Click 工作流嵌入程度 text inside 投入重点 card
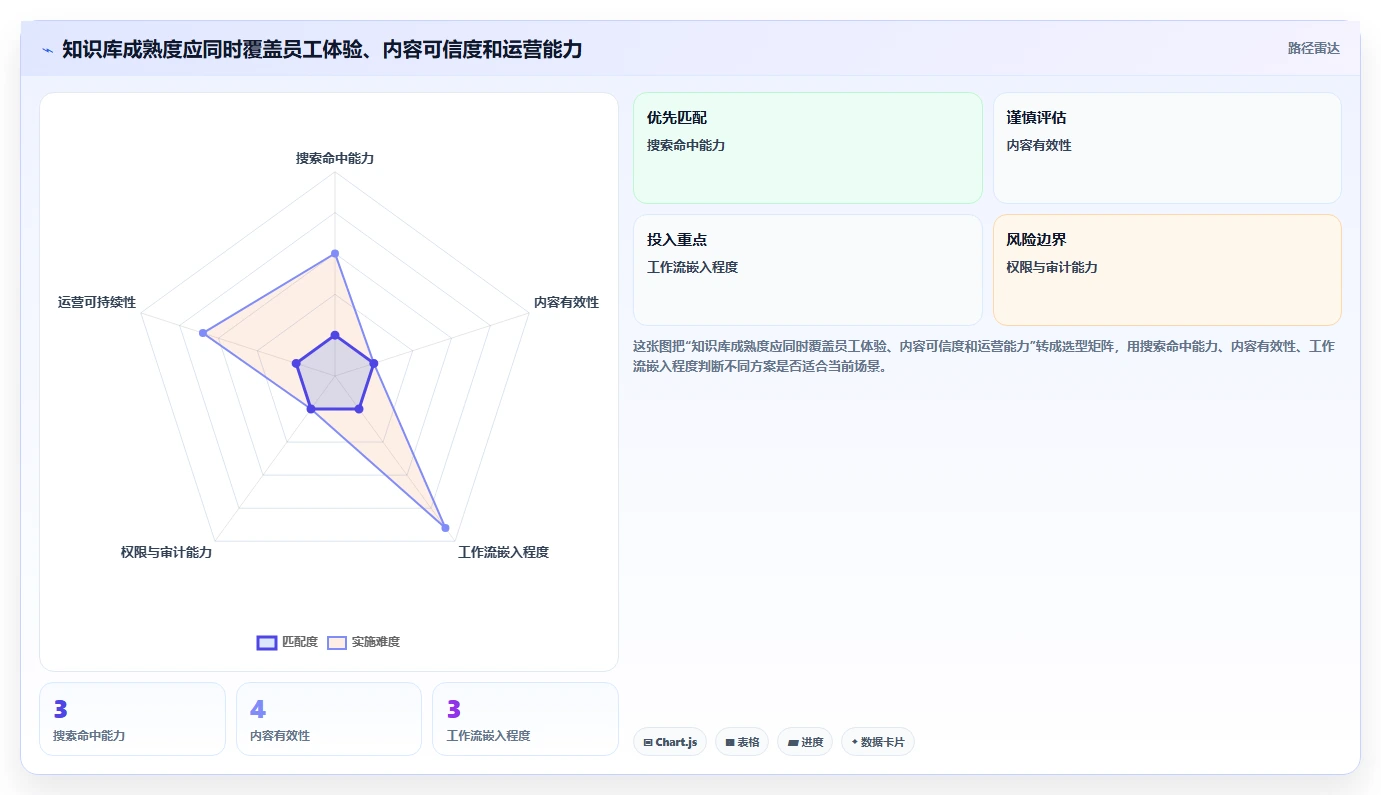Viewport: 1381px width, 795px height. point(692,267)
